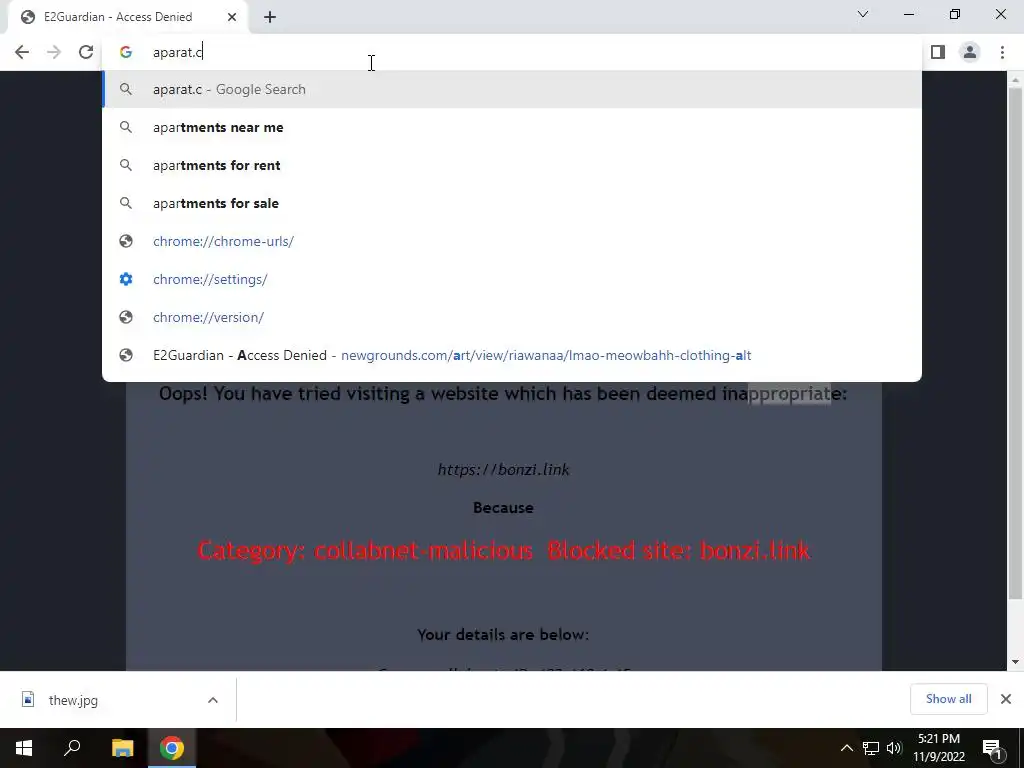This screenshot has height=768, width=1024.
Task: Click the page vertical scrollbar thumb
Action: click(1015, 344)
